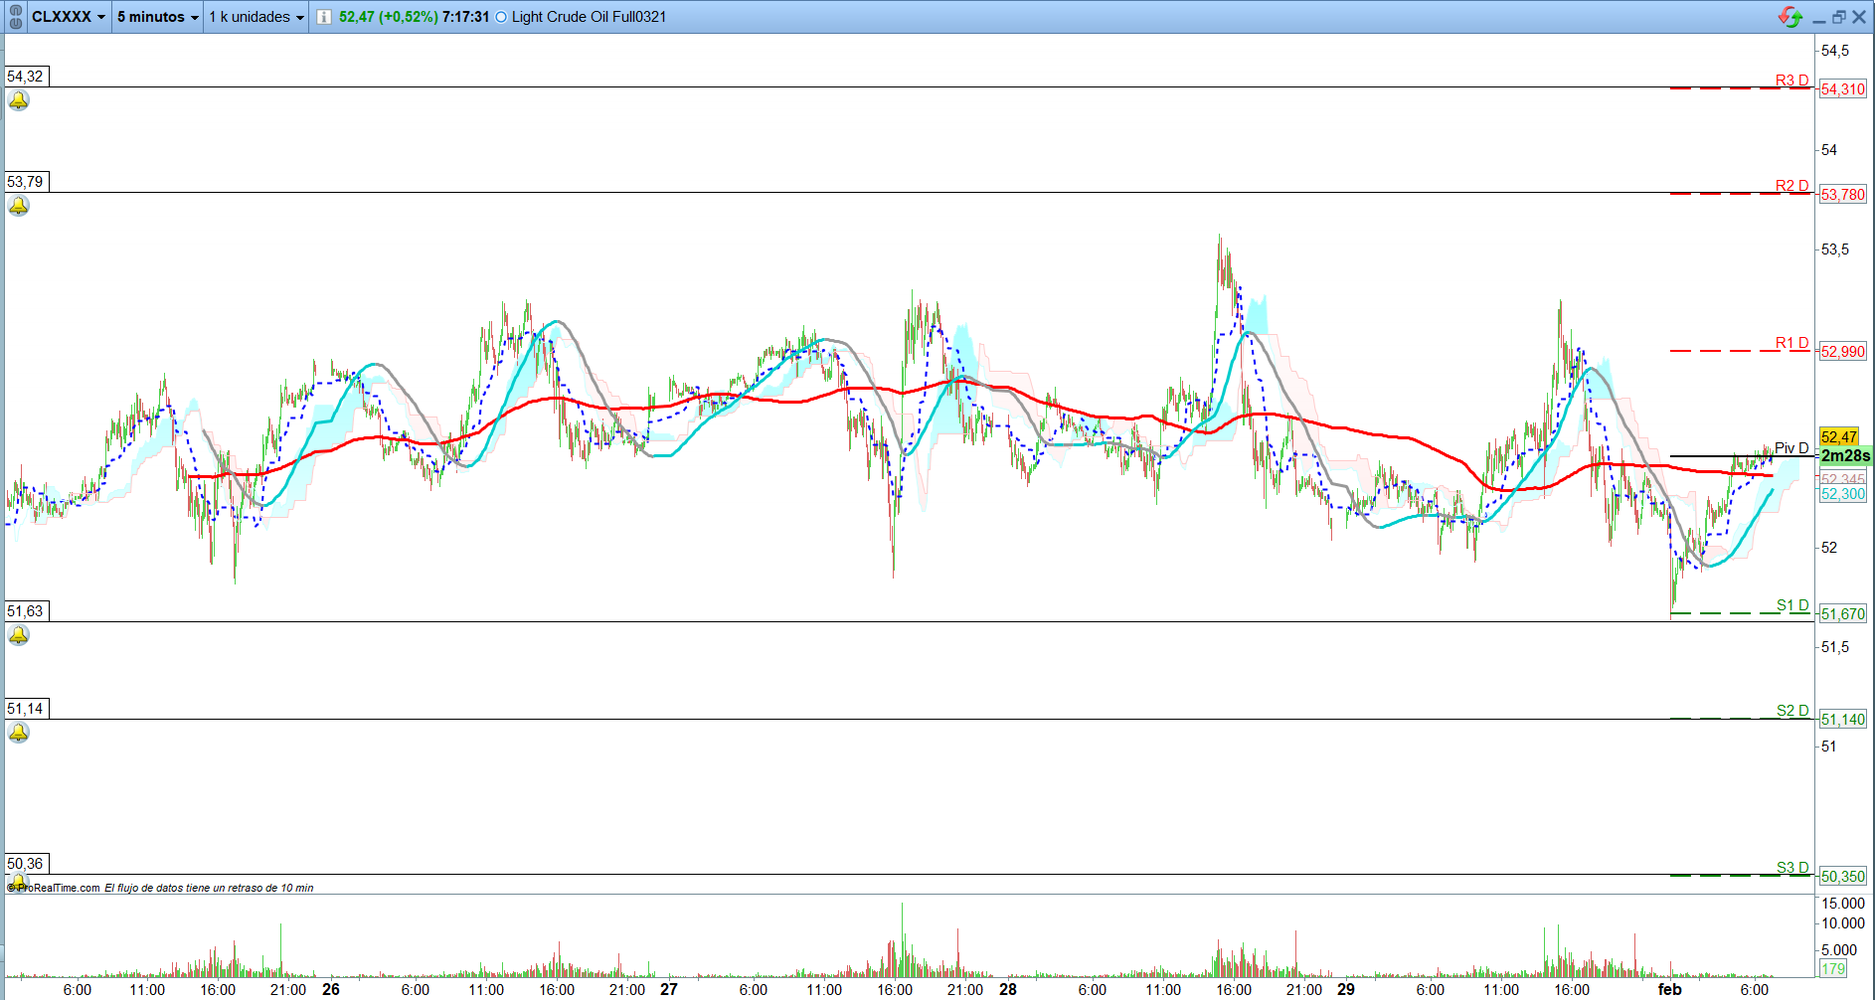Viewport: 1875px width, 1000px height.
Task: Click the yellow 52,47 current price tag
Action: pyautogui.click(x=1839, y=437)
